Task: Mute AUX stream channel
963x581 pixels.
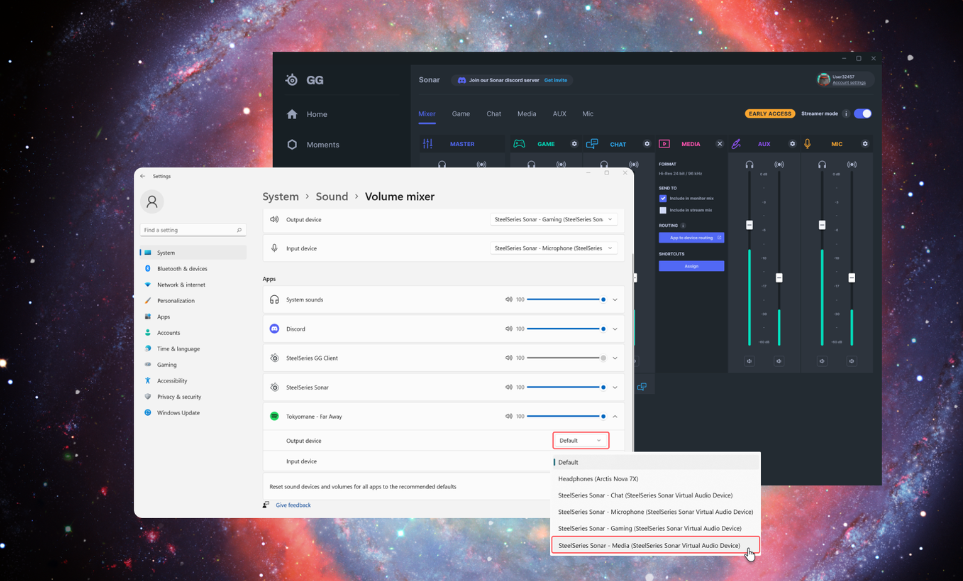Action: point(779,361)
